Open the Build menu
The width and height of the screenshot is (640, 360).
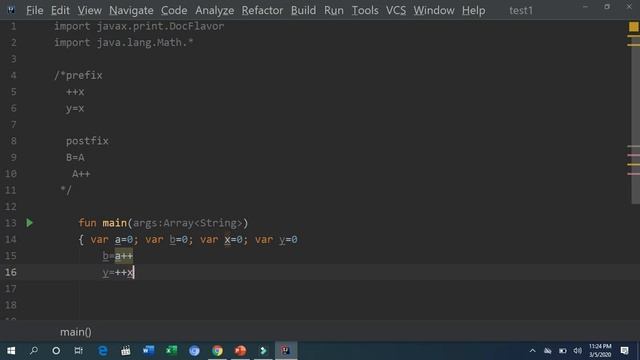303,10
